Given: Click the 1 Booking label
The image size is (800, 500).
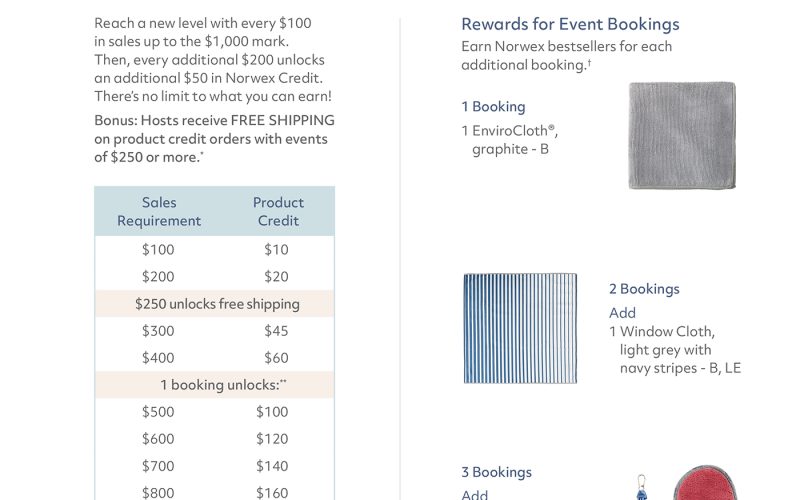Looking at the screenshot, I should [x=493, y=107].
